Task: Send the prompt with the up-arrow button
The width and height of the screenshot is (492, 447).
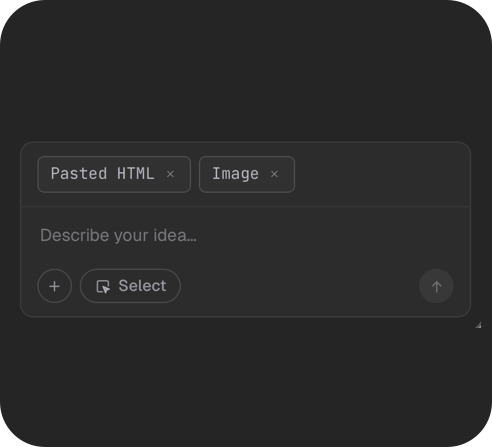Action: (436, 286)
